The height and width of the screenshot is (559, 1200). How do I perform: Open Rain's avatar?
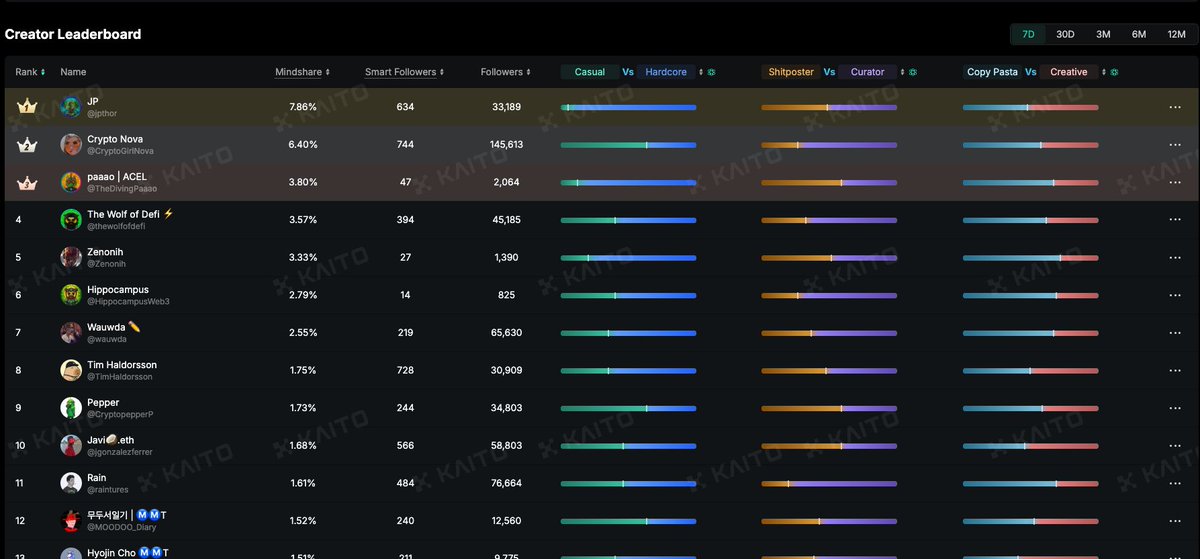[x=71, y=483]
